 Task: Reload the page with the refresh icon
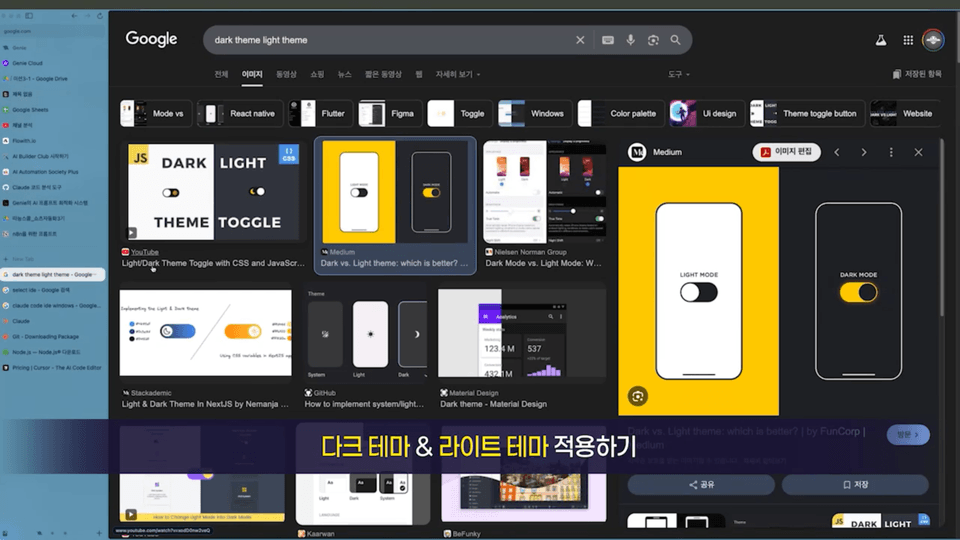(100, 16)
